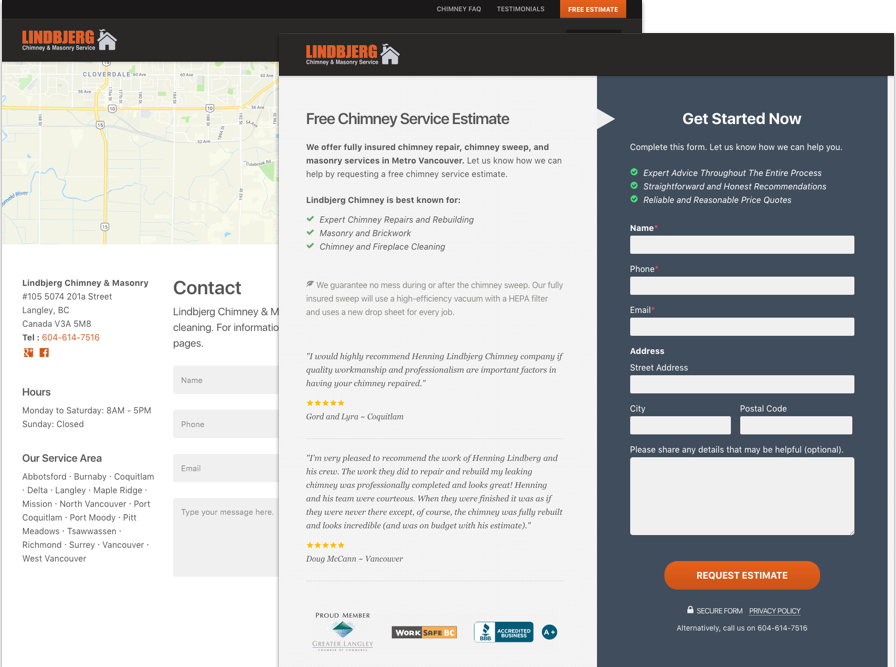Click 'Richmond' in the service area list
Image resolution: width=896 pixels, height=667 pixels.
point(42,545)
